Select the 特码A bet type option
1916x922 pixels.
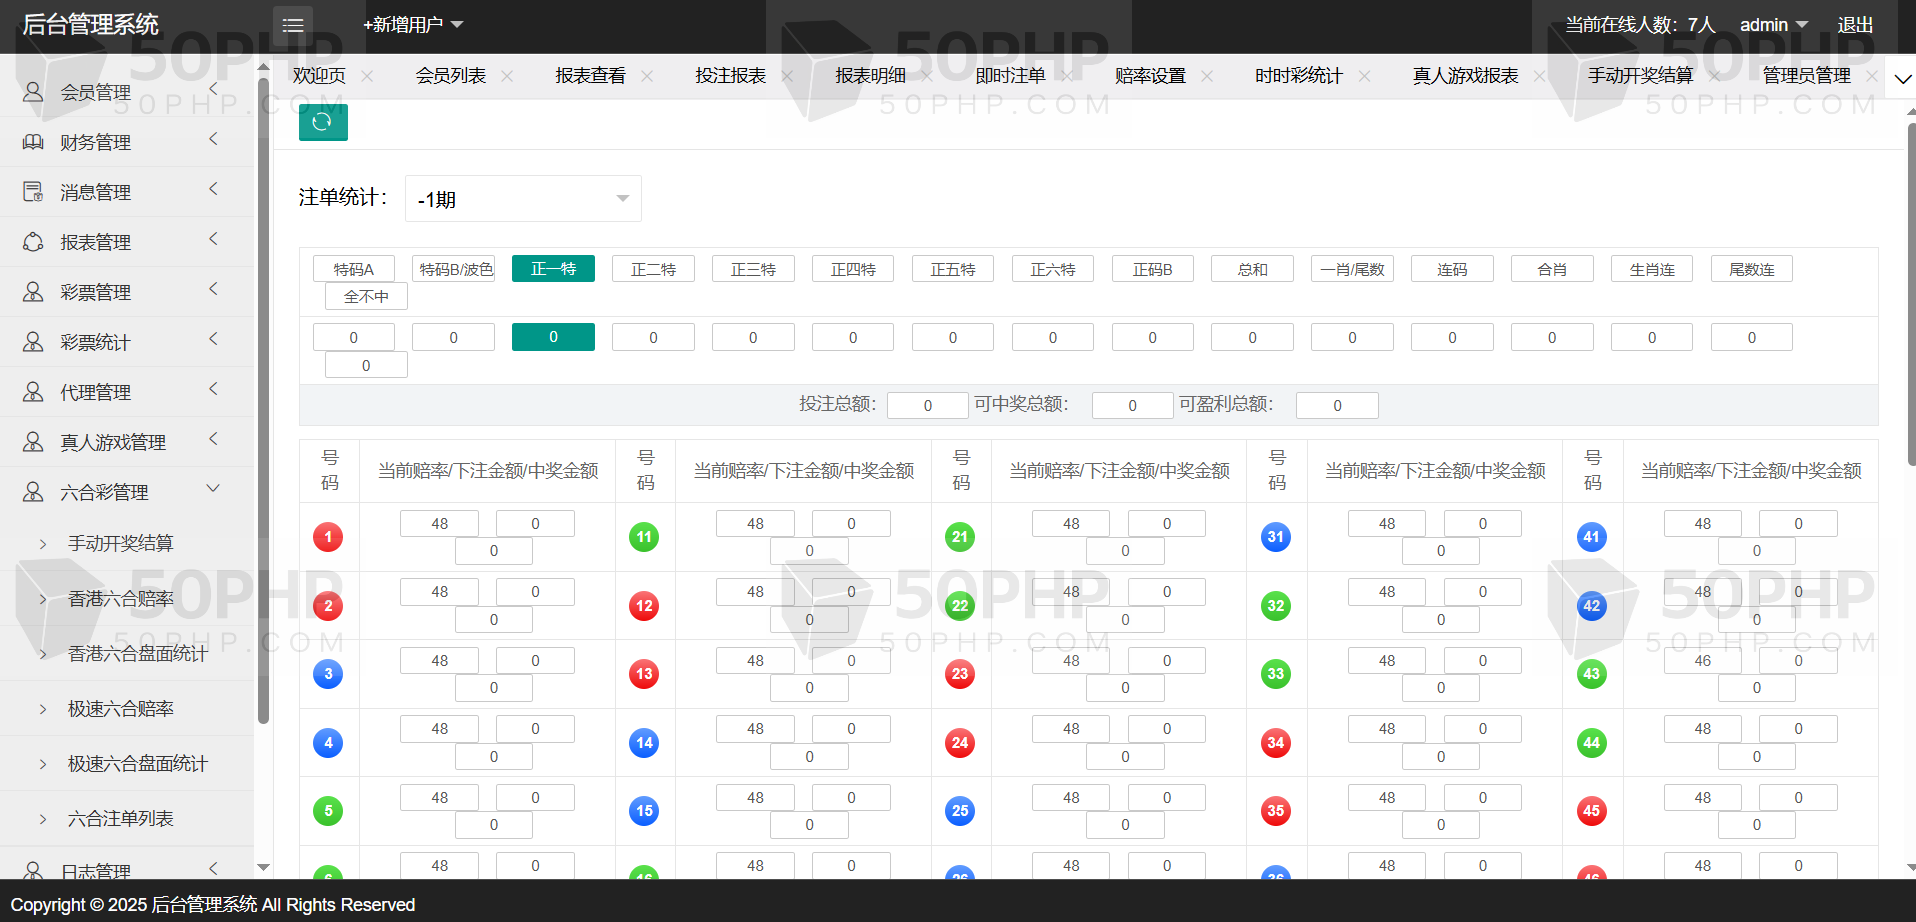tap(354, 269)
